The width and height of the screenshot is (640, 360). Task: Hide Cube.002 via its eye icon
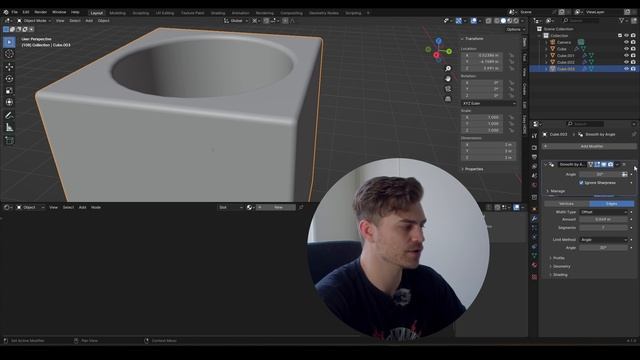tap(626, 62)
